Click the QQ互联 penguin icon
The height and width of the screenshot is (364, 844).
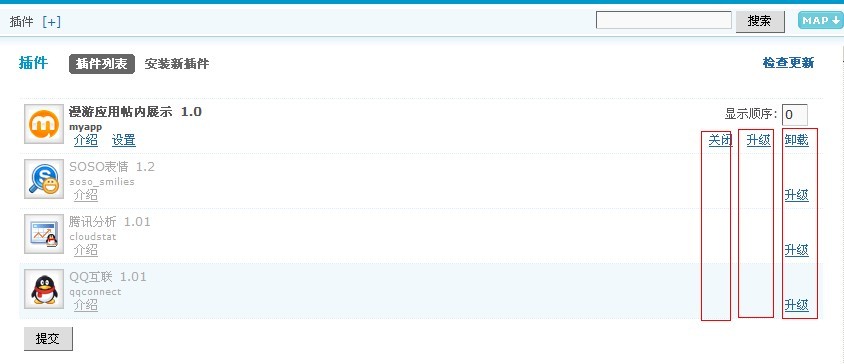coord(44,289)
